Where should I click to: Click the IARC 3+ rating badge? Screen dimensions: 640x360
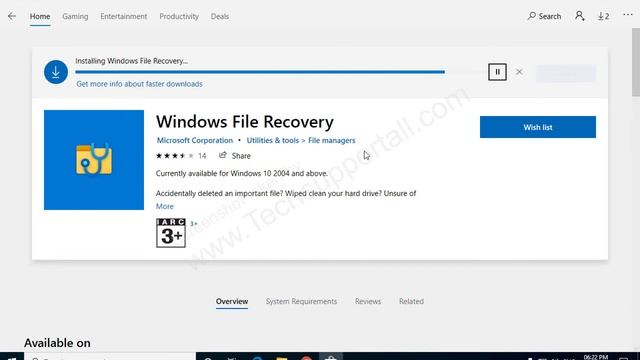coord(171,233)
